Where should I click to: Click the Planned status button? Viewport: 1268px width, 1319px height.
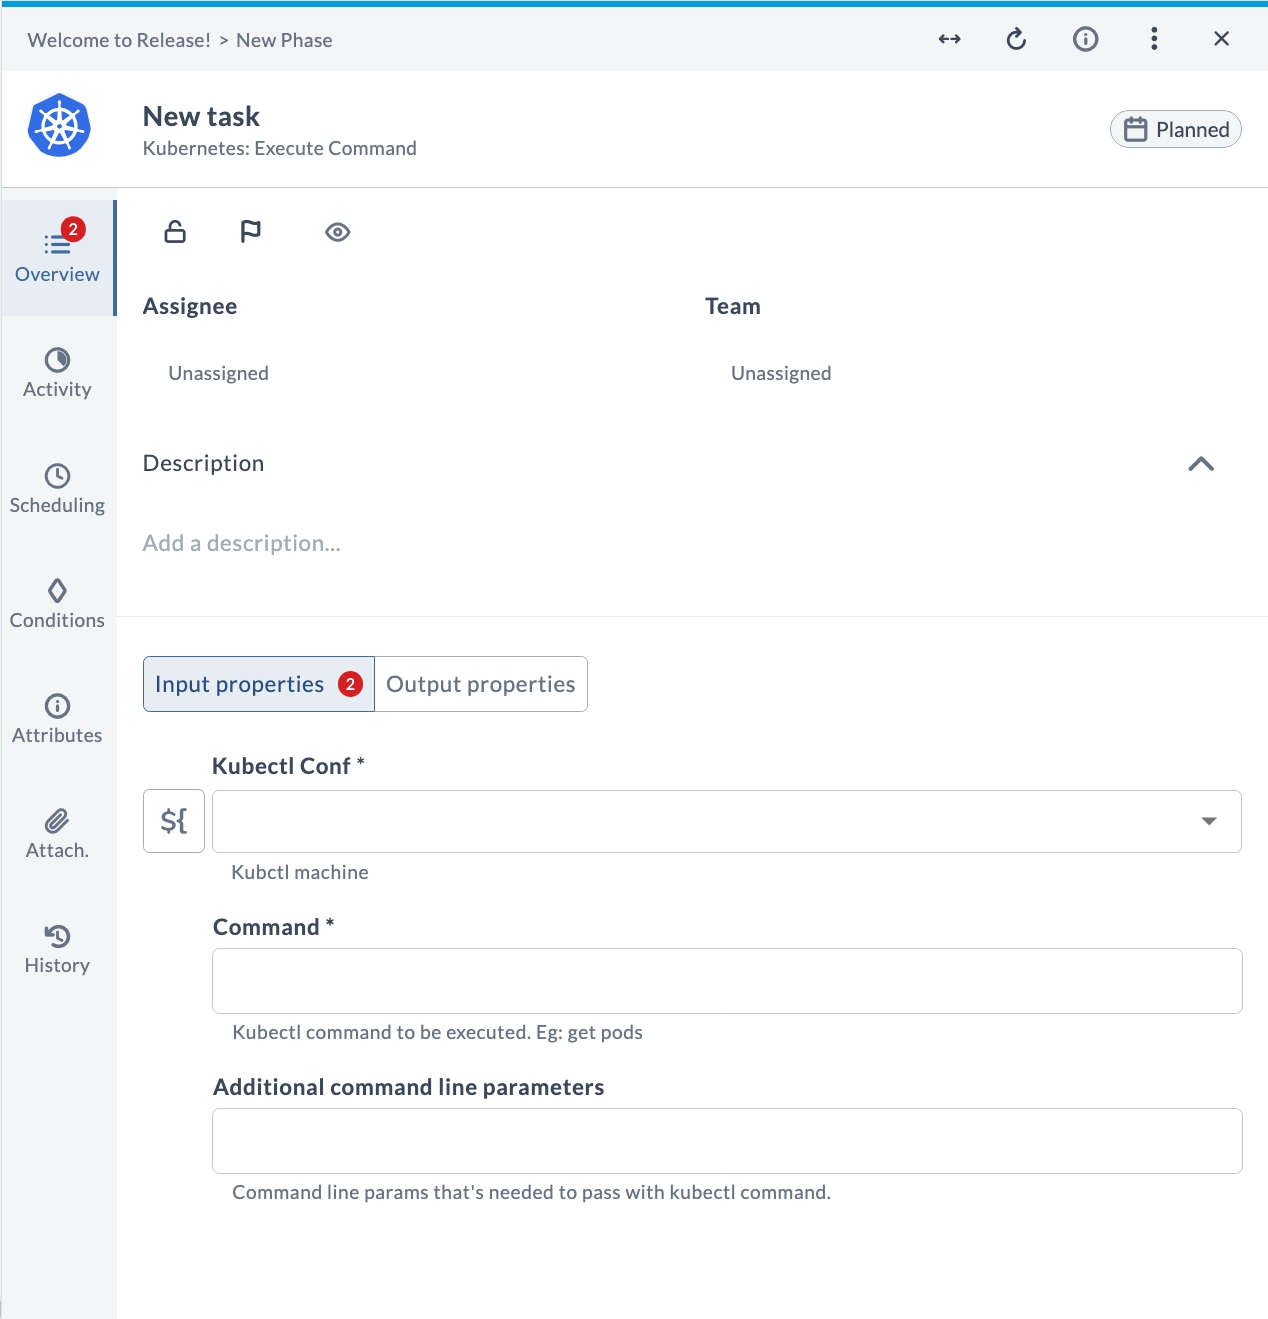coord(1176,129)
